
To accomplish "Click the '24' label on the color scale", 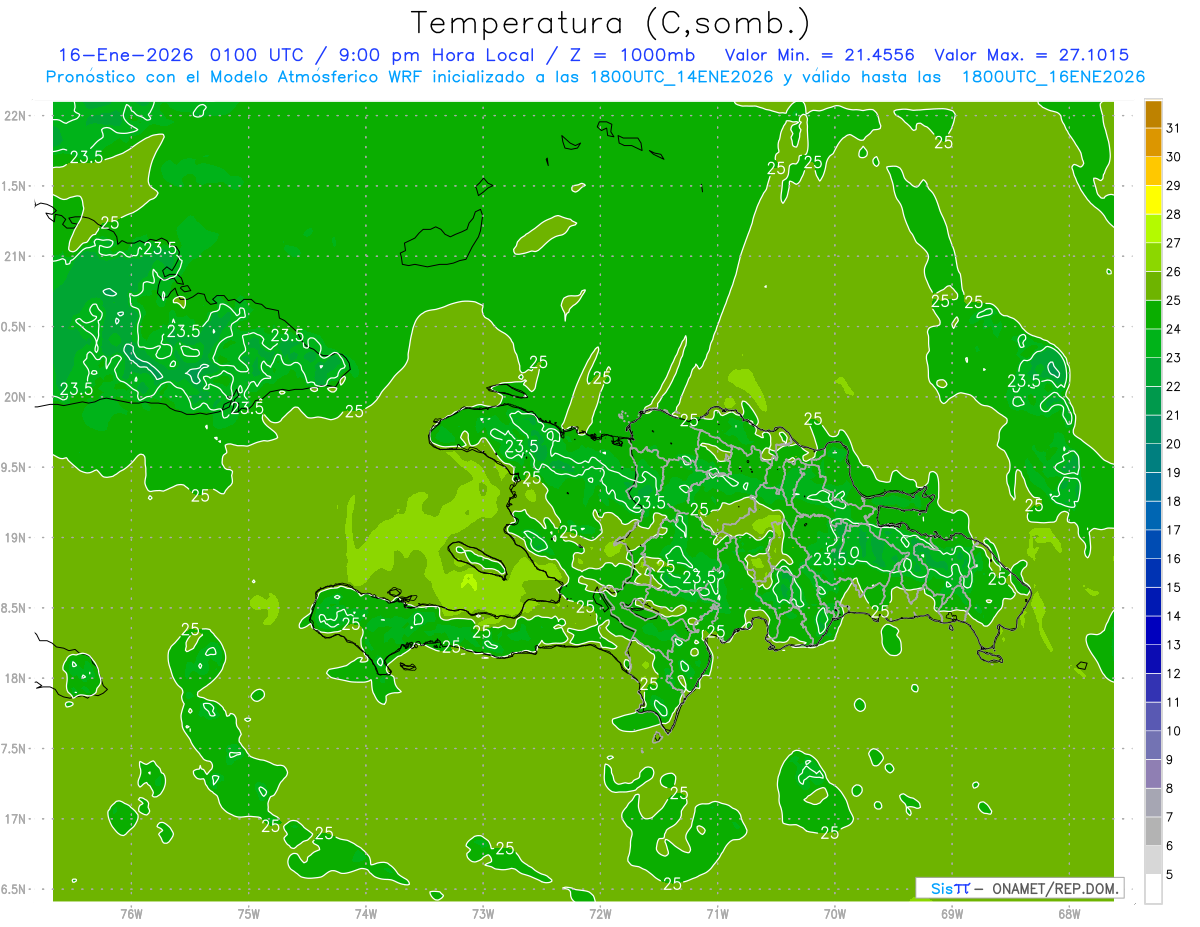I will [1174, 329].
